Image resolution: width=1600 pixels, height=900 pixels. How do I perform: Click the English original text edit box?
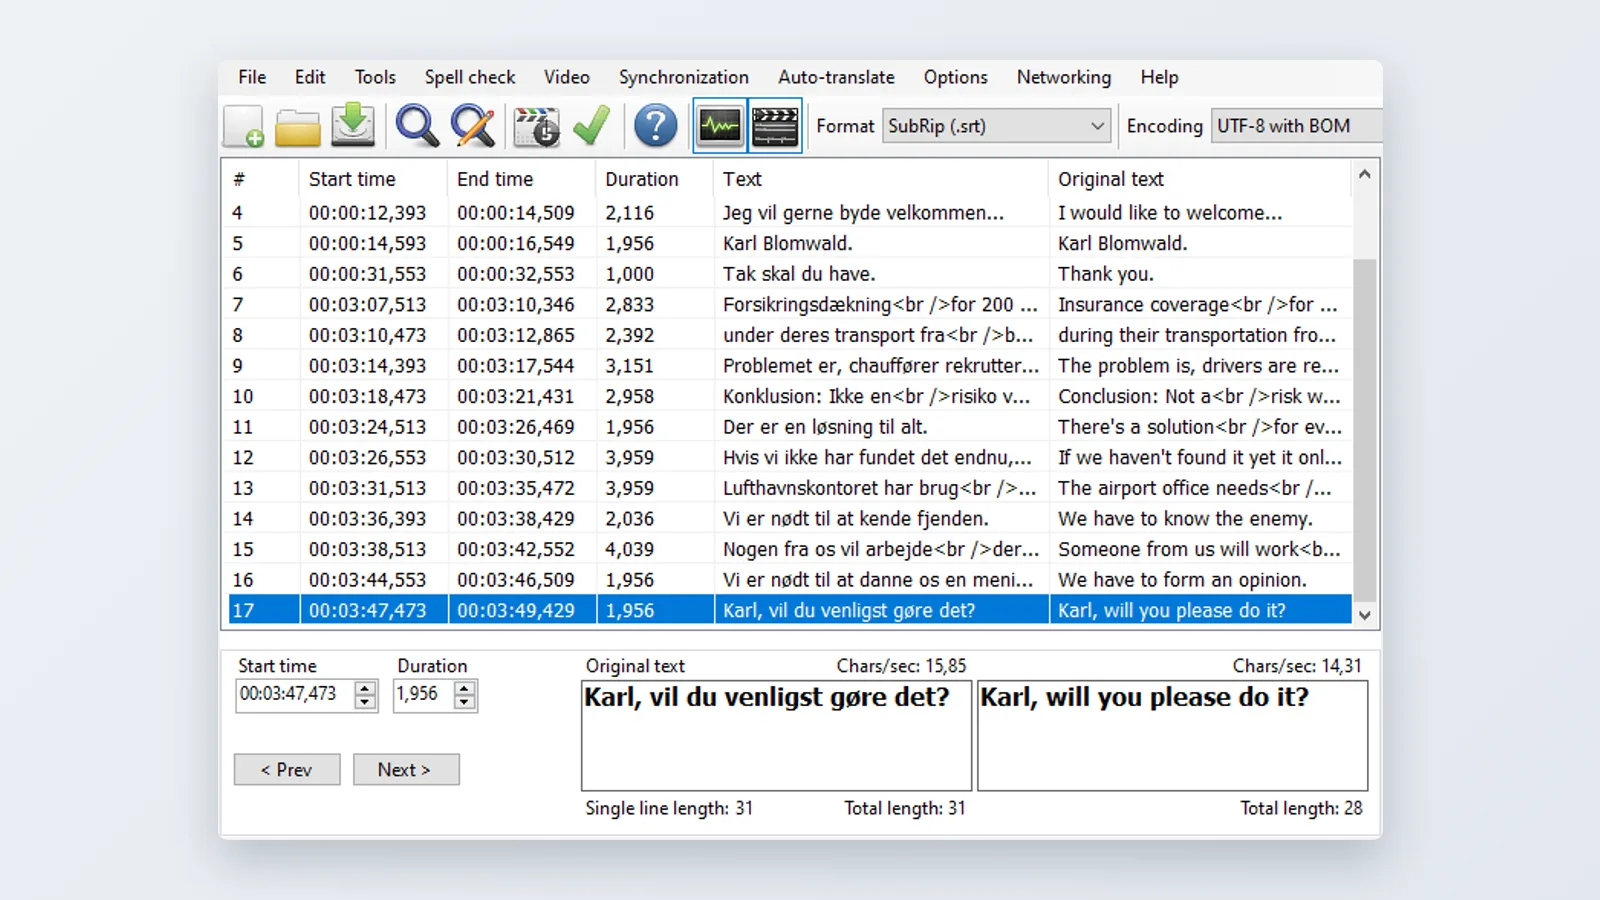[1172, 735]
